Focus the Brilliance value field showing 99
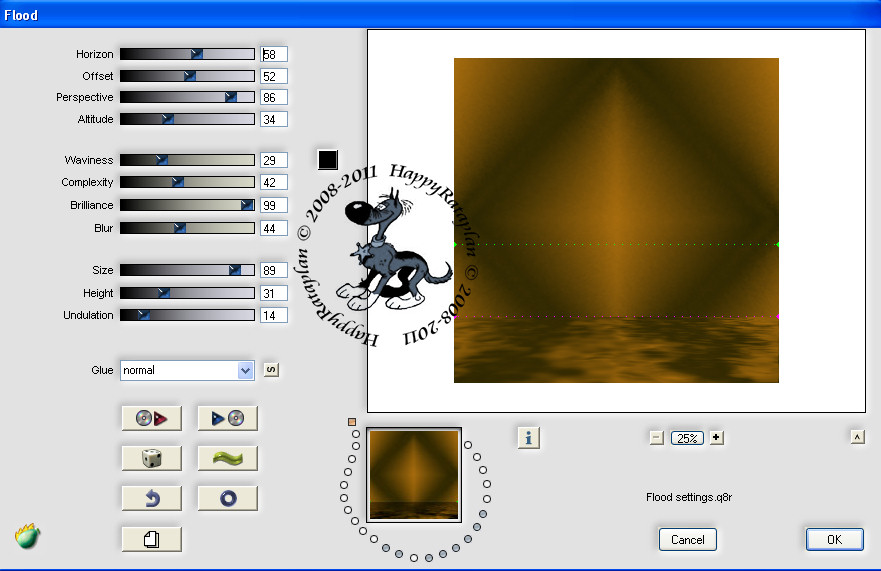Viewport: 881px width, 571px height. click(x=274, y=205)
